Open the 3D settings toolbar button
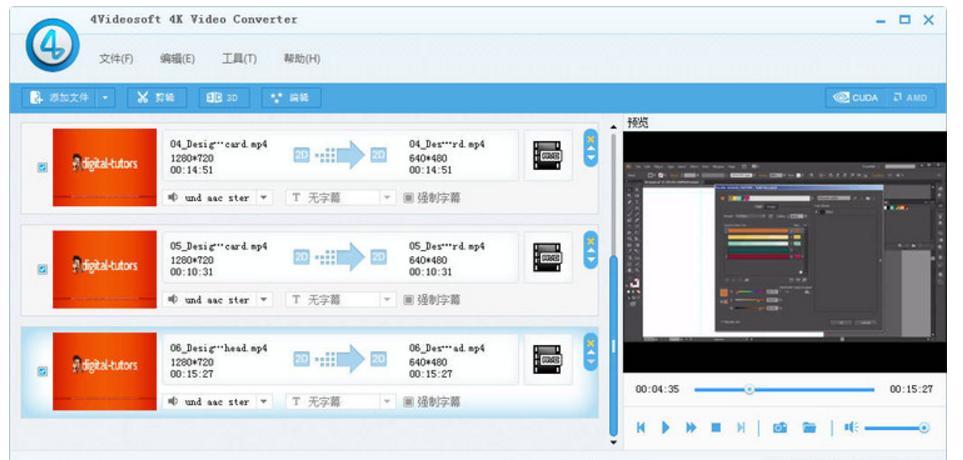 224,98
